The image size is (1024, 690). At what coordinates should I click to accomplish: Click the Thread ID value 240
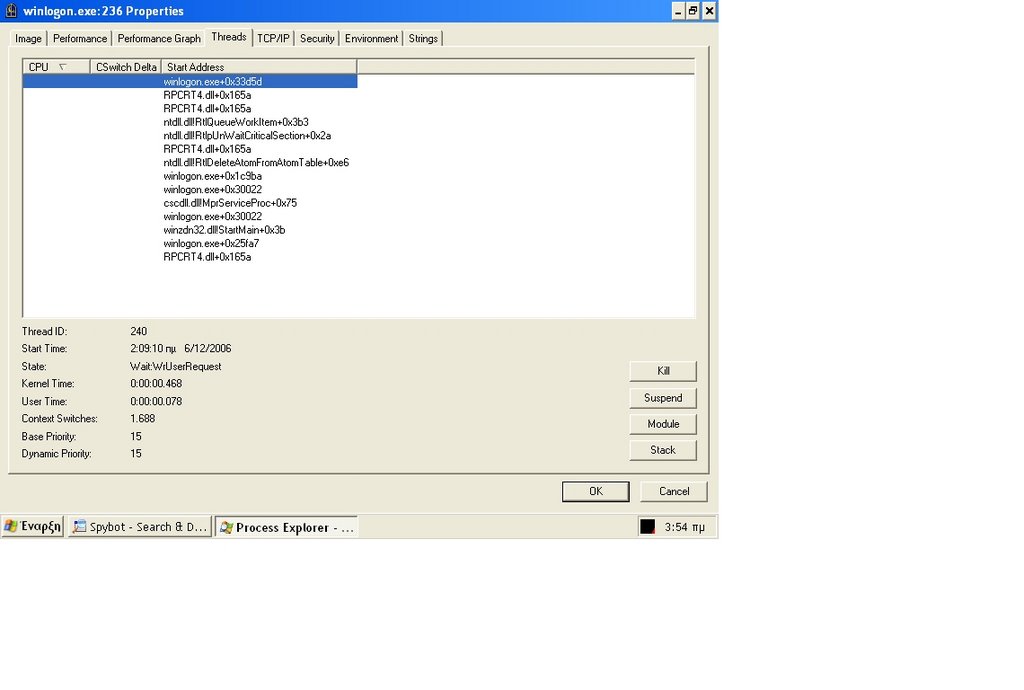pos(138,332)
